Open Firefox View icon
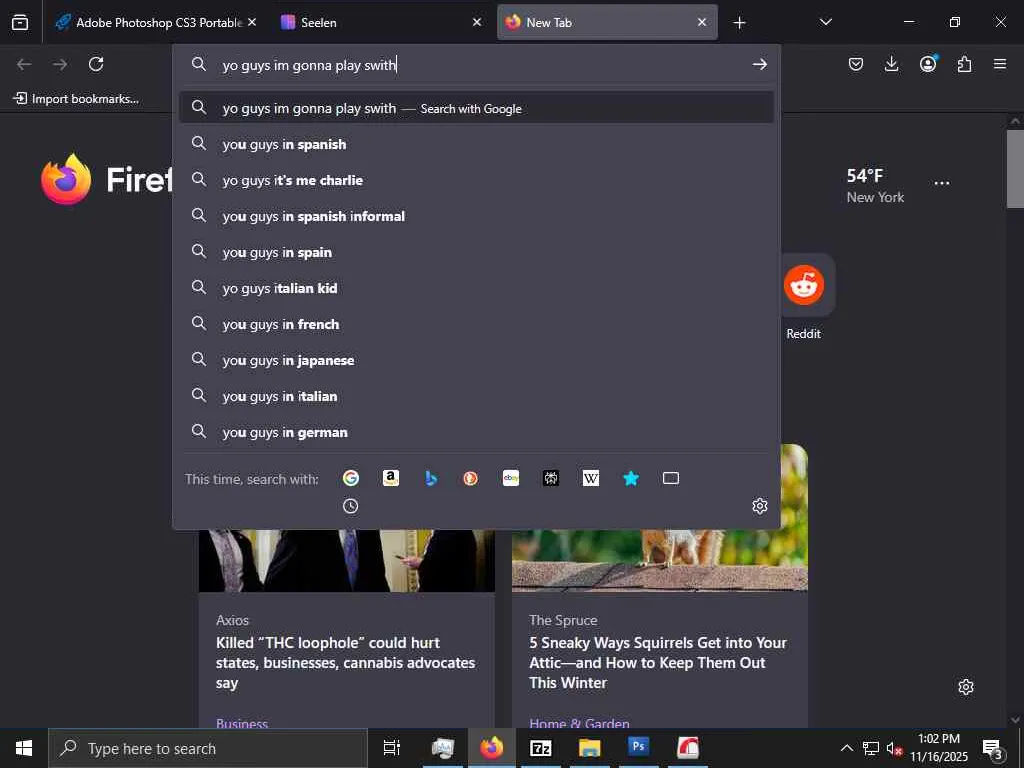Viewport: 1024px width, 768px height. point(20,22)
